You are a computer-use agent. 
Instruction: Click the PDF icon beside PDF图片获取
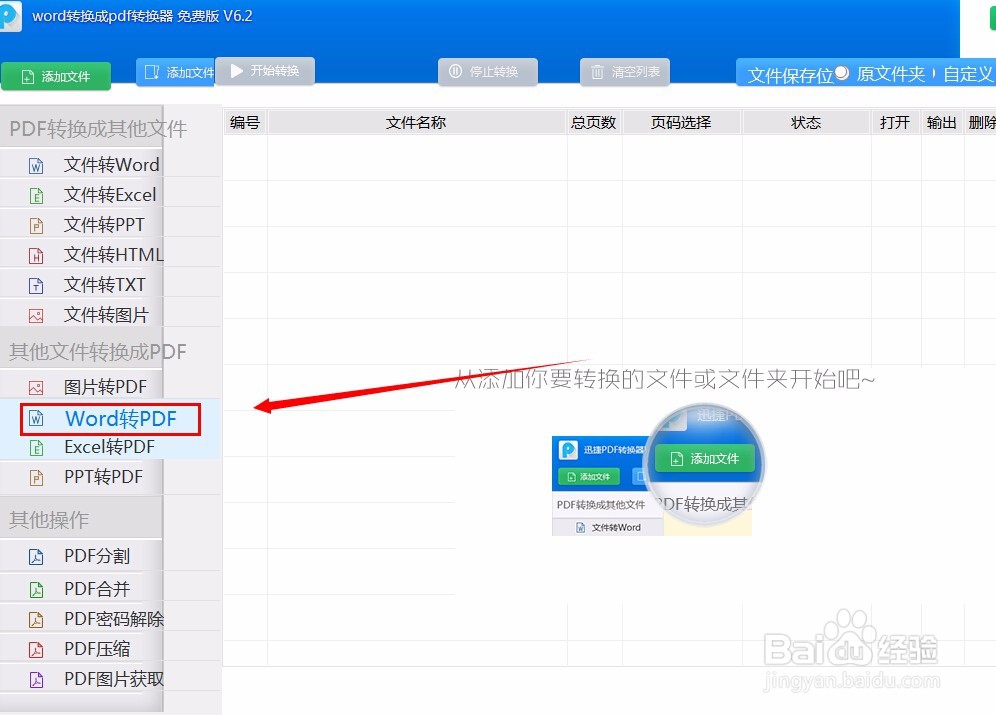[36, 679]
